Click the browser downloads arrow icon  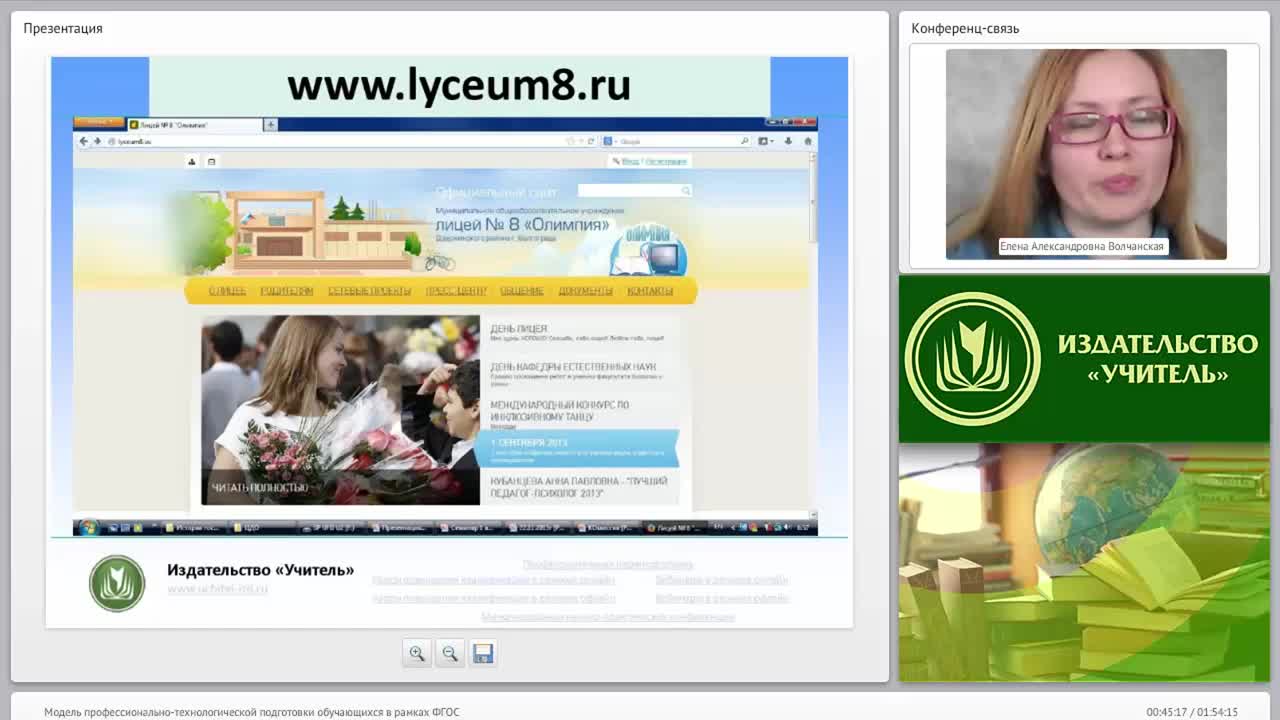point(788,142)
